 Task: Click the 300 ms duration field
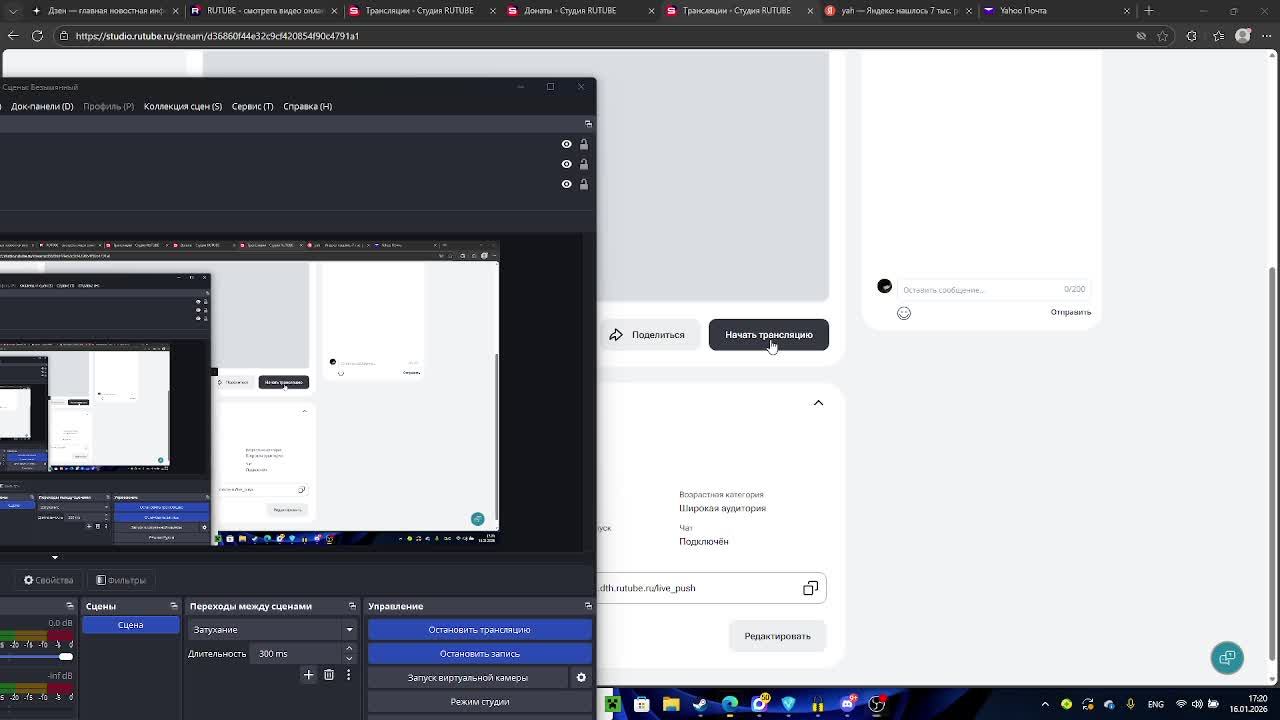tap(296, 654)
